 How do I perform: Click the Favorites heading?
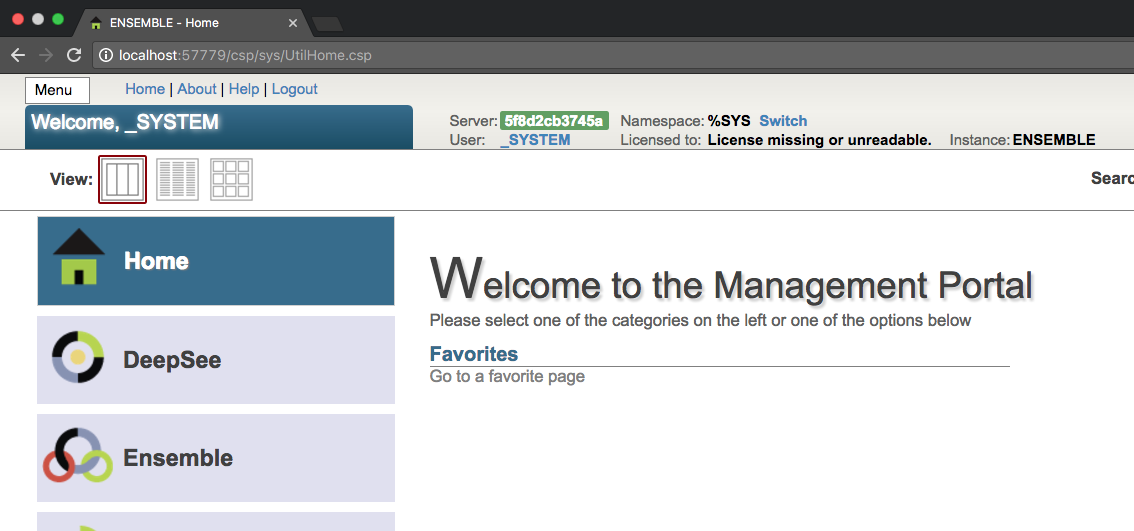474,354
